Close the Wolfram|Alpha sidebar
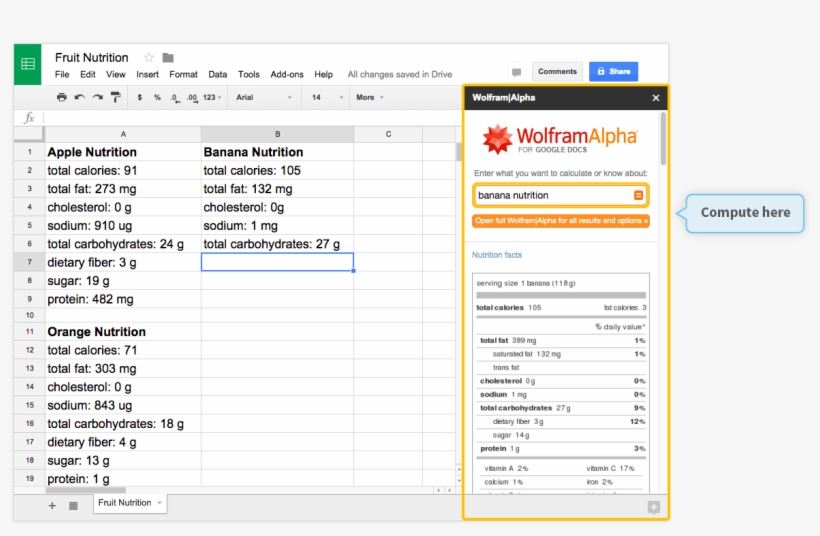820x536 pixels. coord(656,98)
